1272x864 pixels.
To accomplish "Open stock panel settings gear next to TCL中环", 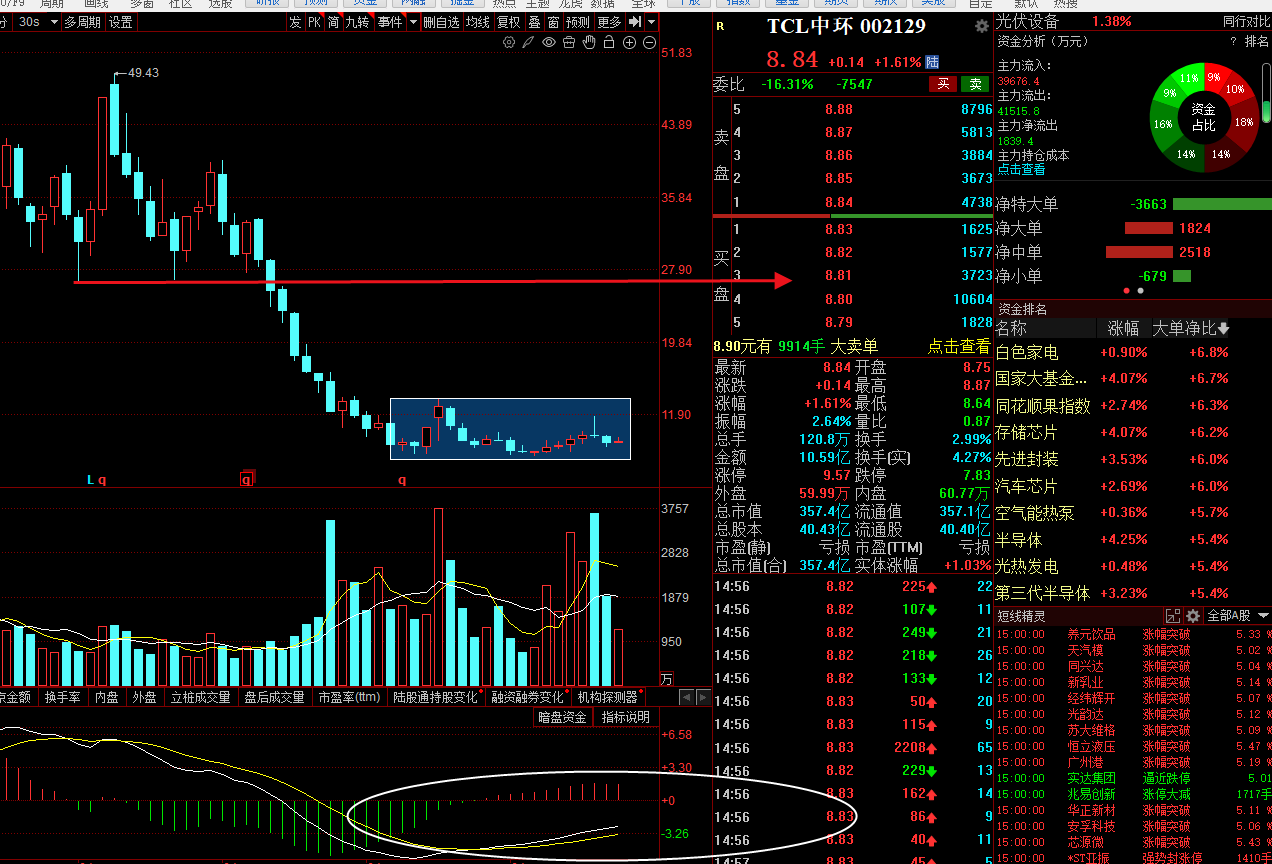I will (x=981, y=26).
